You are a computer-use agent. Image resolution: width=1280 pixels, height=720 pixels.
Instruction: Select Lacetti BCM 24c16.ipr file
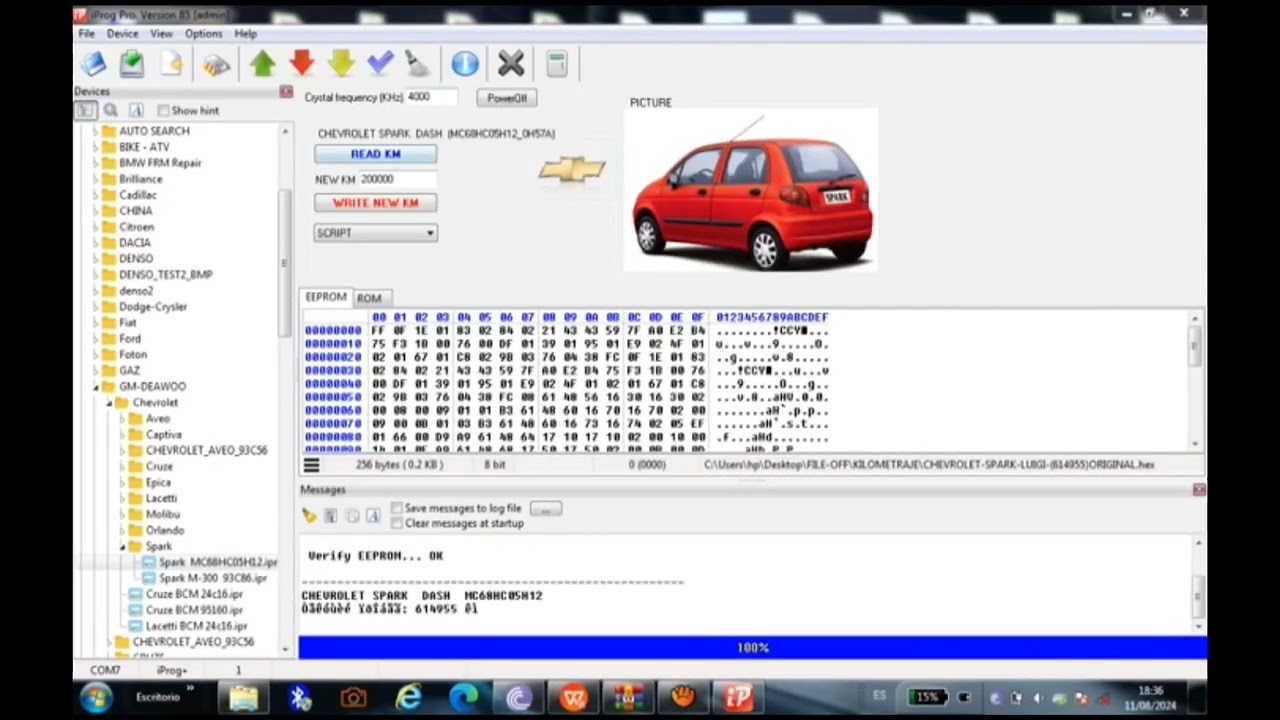[x=188, y=626]
